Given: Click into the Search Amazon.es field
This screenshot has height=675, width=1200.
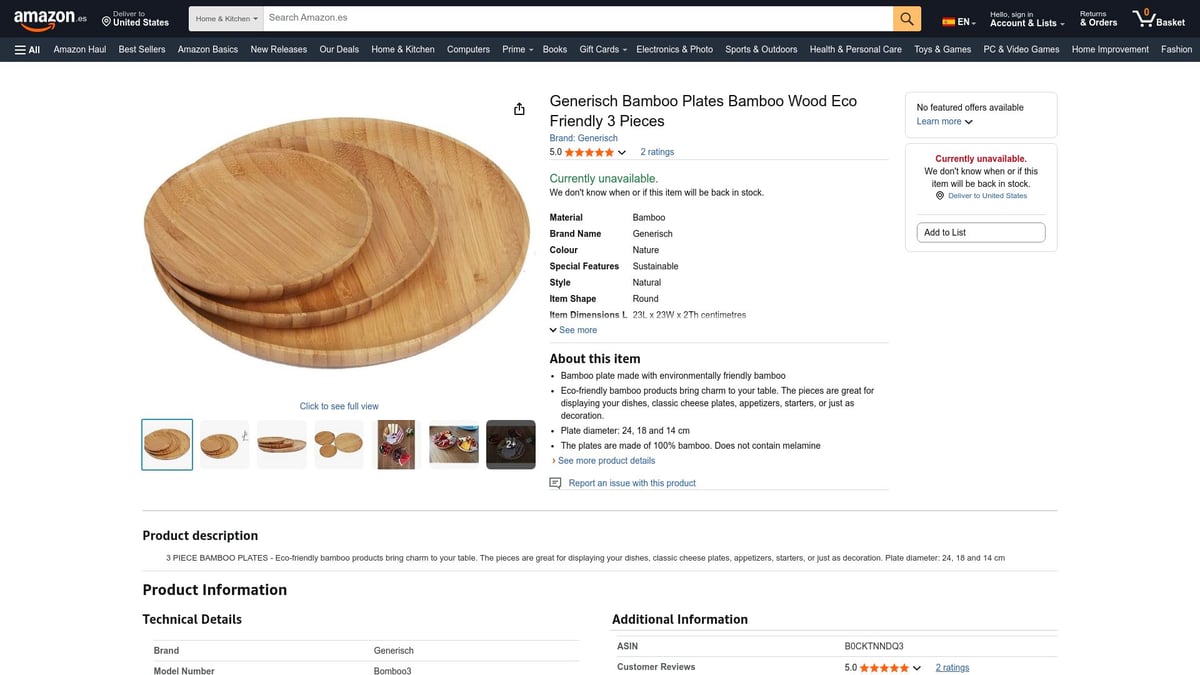Looking at the screenshot, I should [578, 18].
